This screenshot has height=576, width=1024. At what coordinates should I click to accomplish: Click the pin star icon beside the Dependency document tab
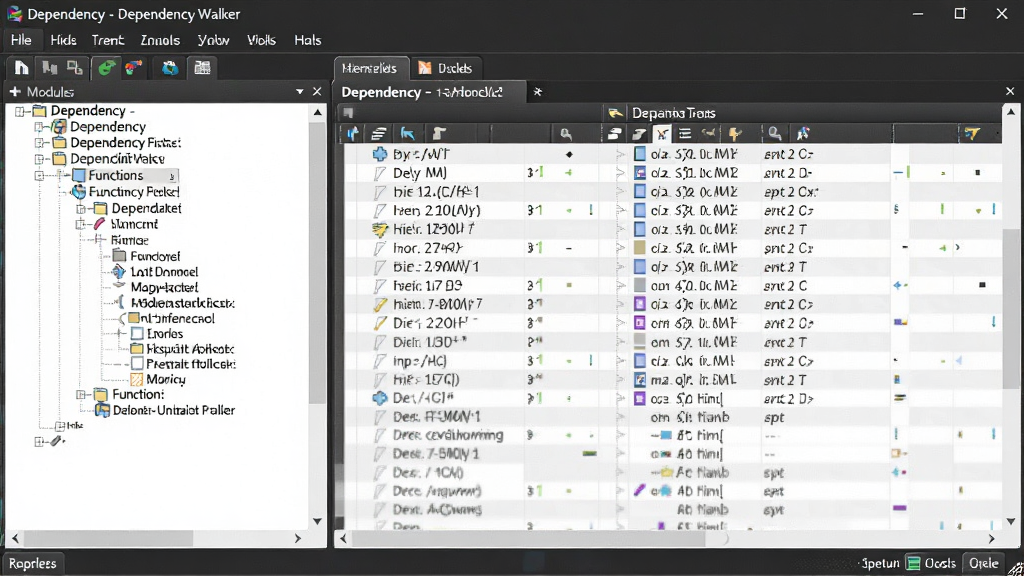(537, 92)
